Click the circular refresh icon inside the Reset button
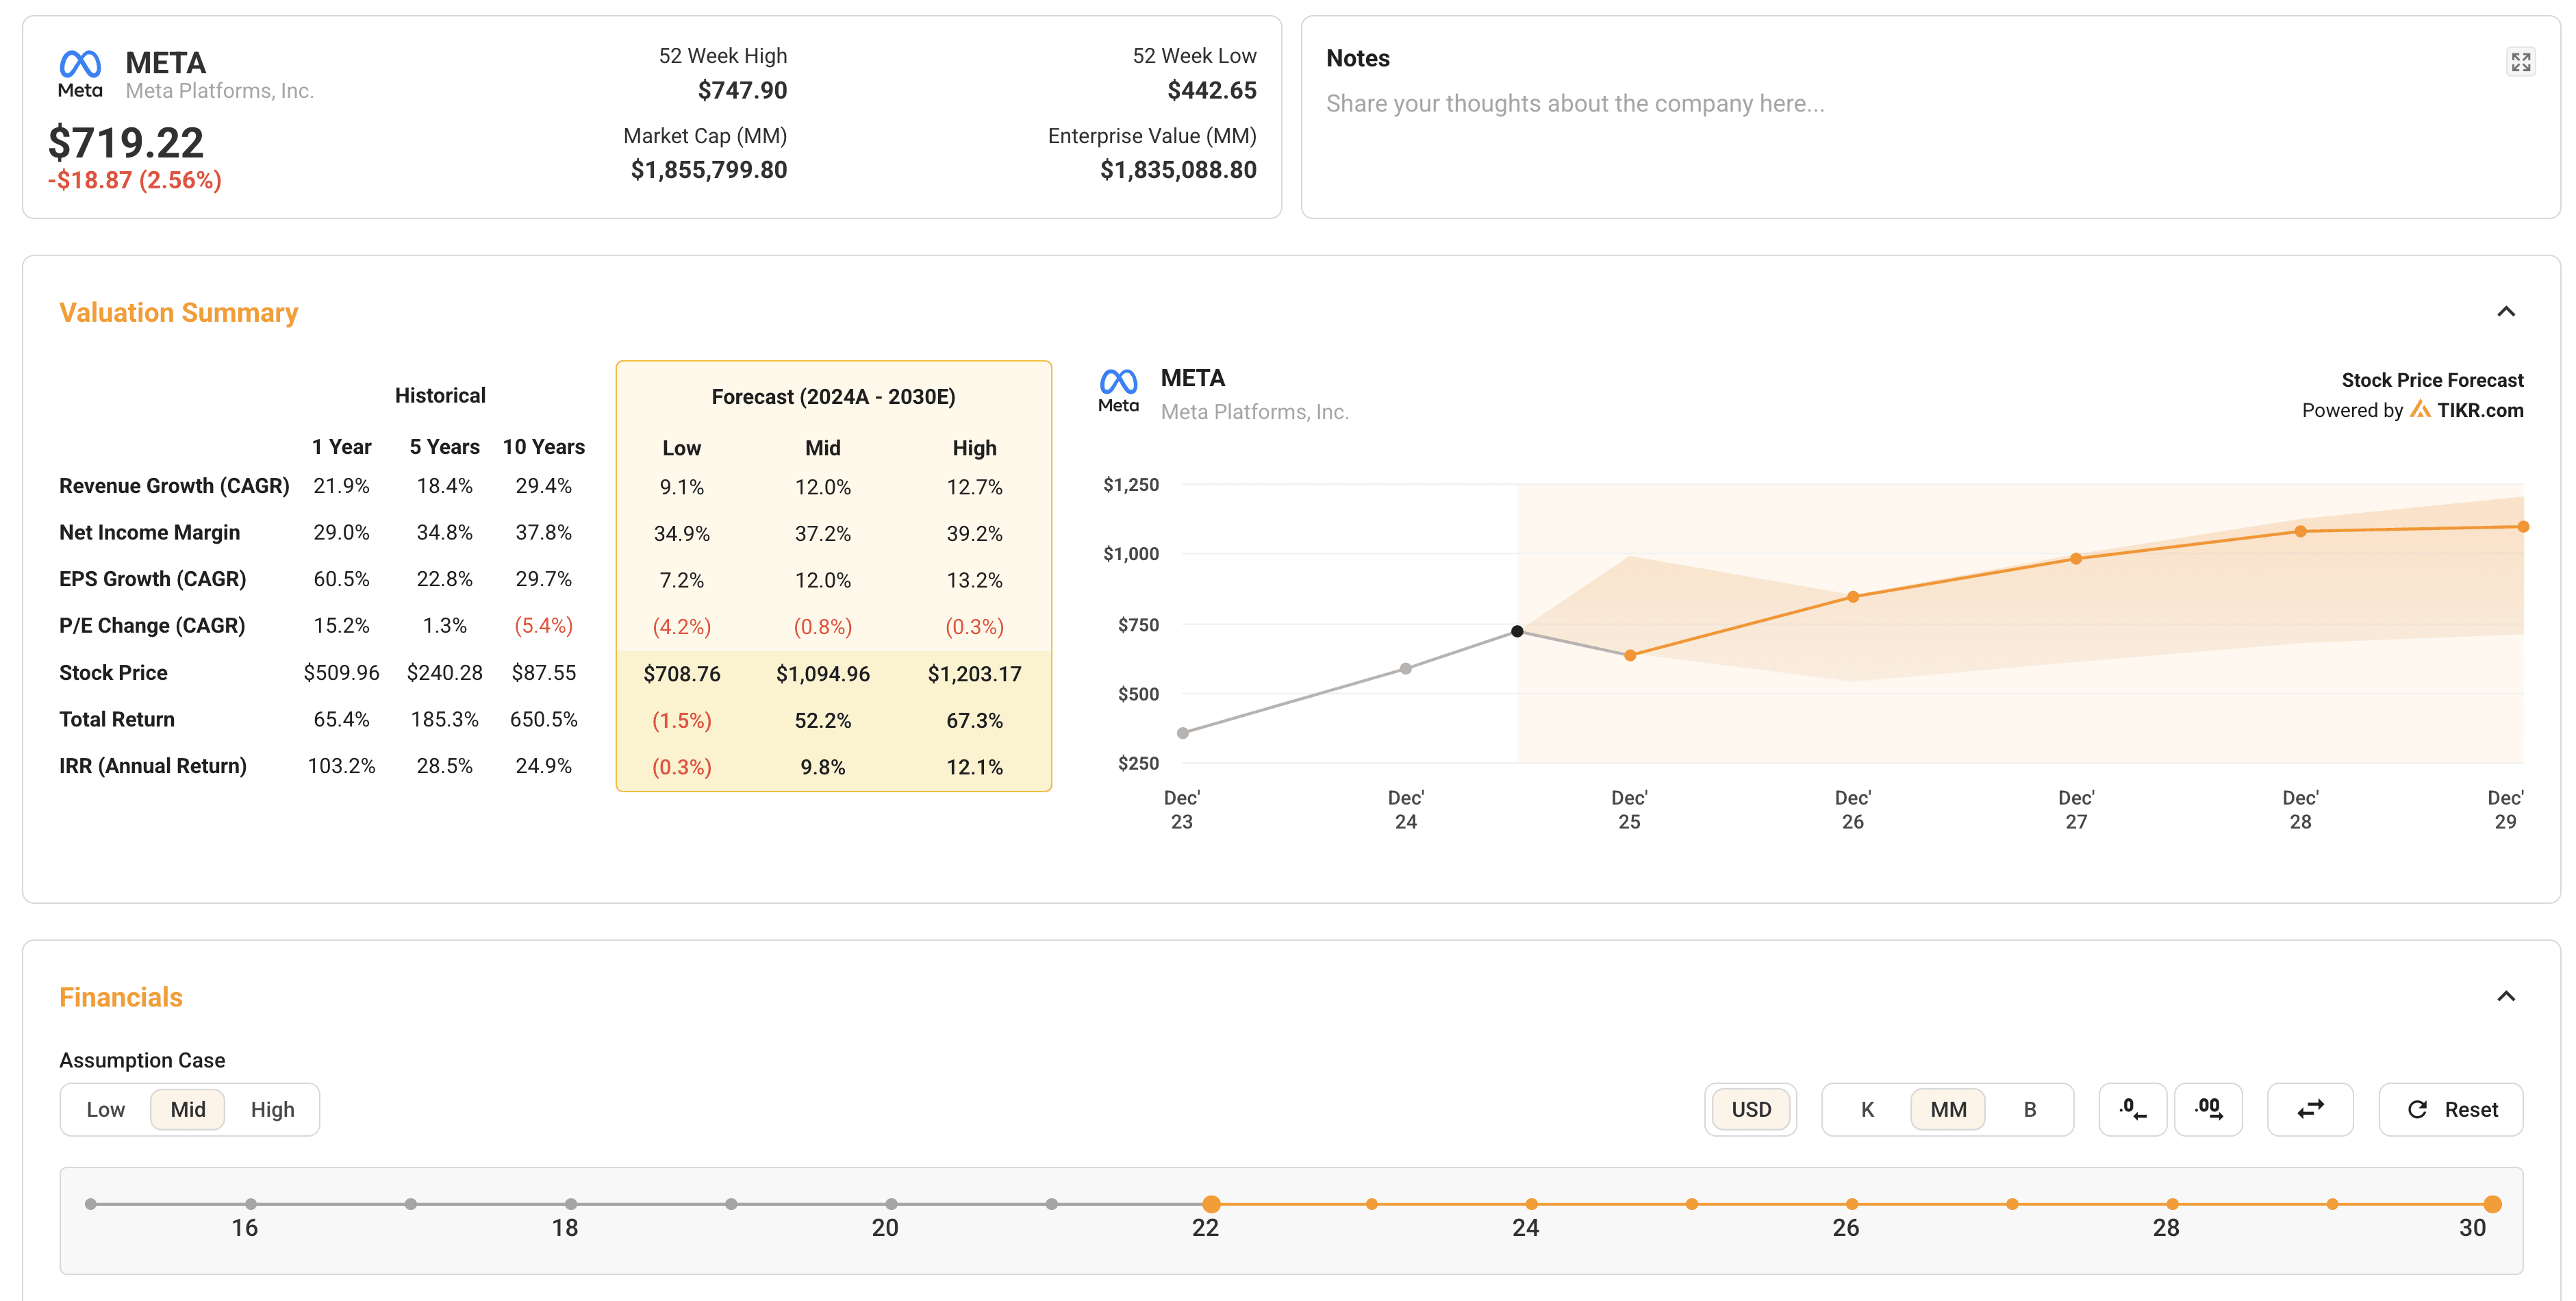 [2418, 1109]
